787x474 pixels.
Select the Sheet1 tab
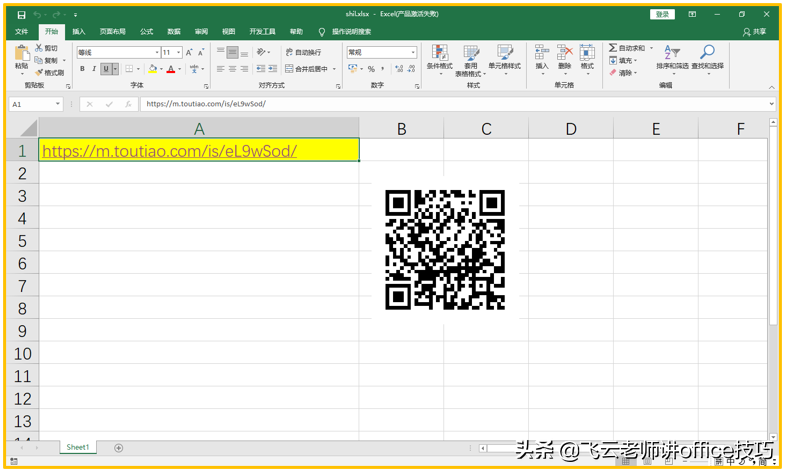78,447
